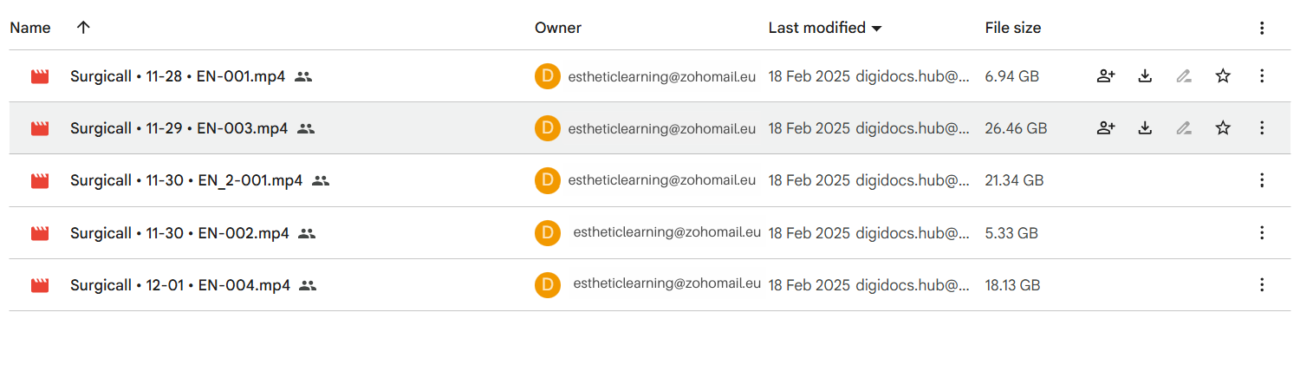This screenshot has width=1300, height=371.
Task: Open more actions for EN-004.mp4
Action: (1262, 285)
